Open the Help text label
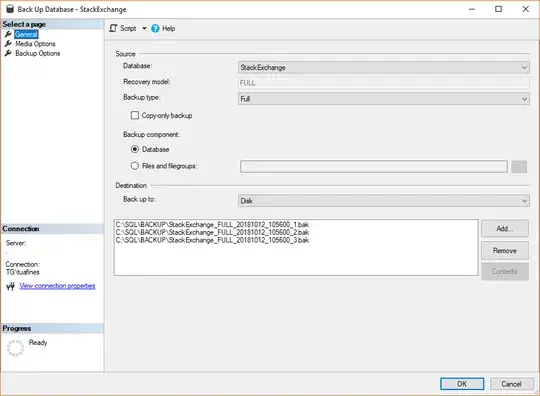Screen dimensions: 540x396 pos(168,28)
